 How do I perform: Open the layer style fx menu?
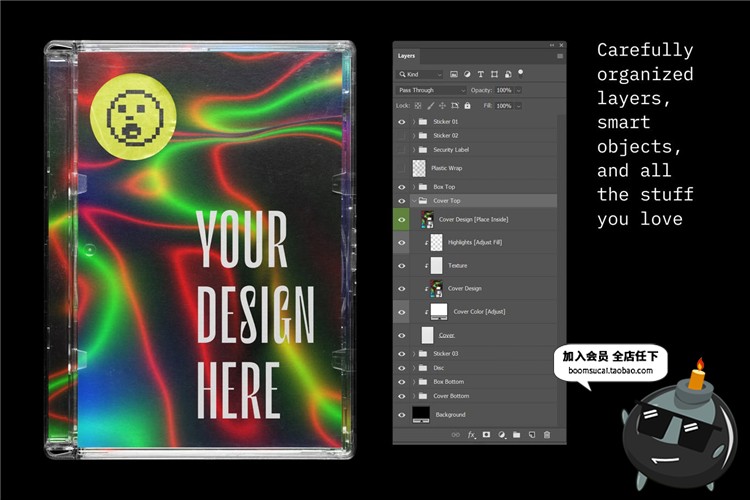coord(472,435)
